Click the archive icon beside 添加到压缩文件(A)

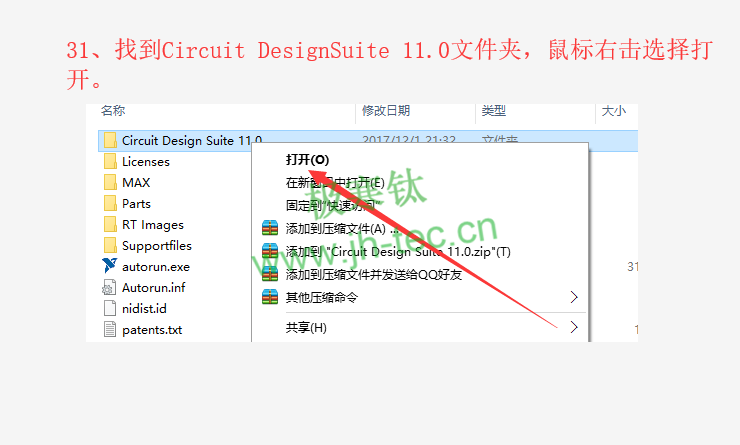[x=270, y=228]
